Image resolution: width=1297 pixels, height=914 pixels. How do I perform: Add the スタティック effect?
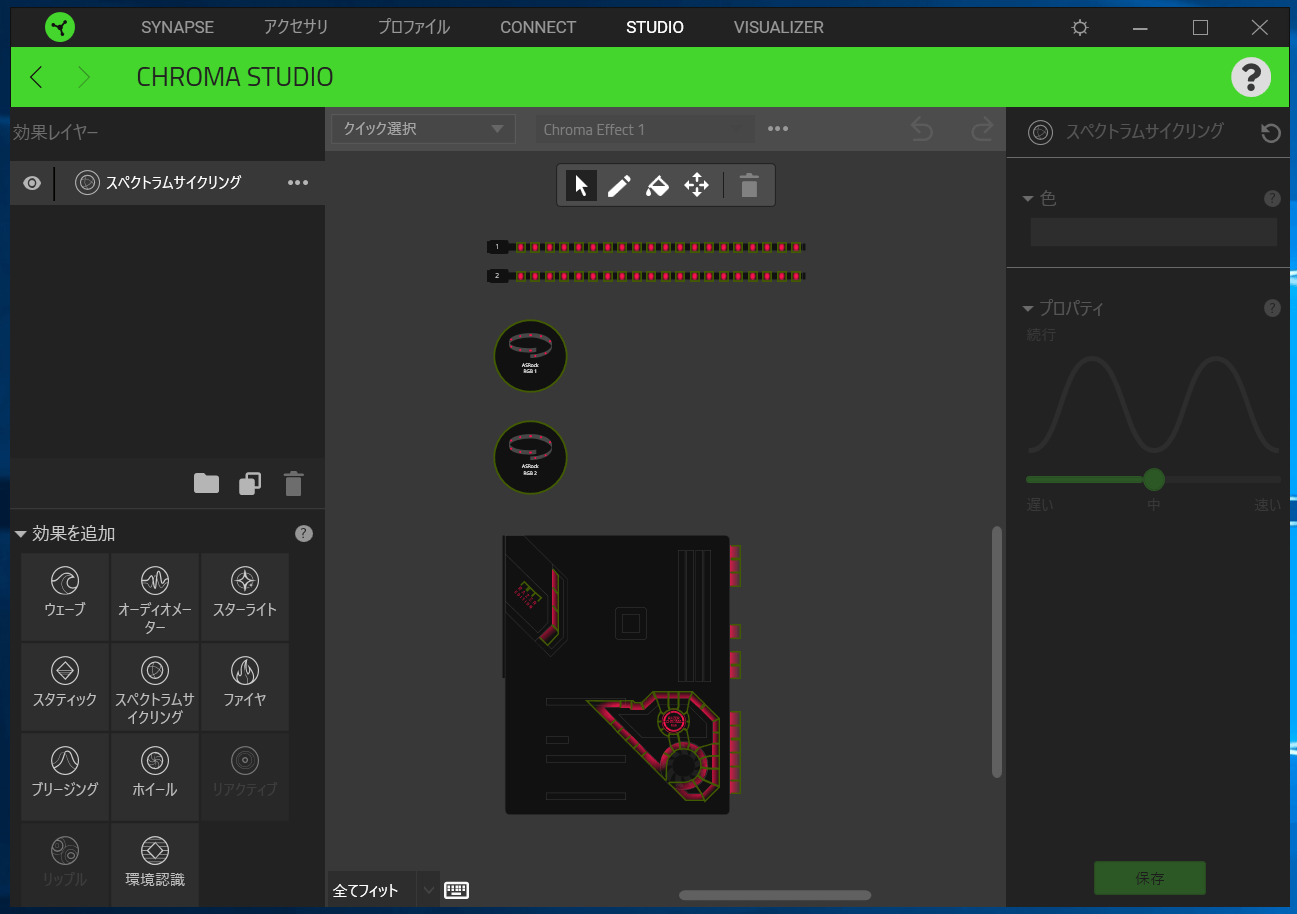coord(65,687)
